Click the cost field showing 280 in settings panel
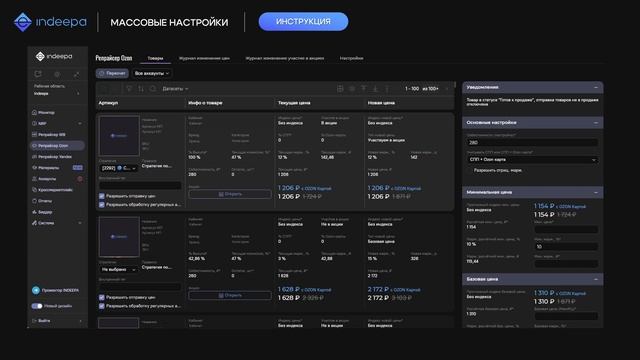Image resolution: width=640 pixels, height=360 pixels. [532, 142]
